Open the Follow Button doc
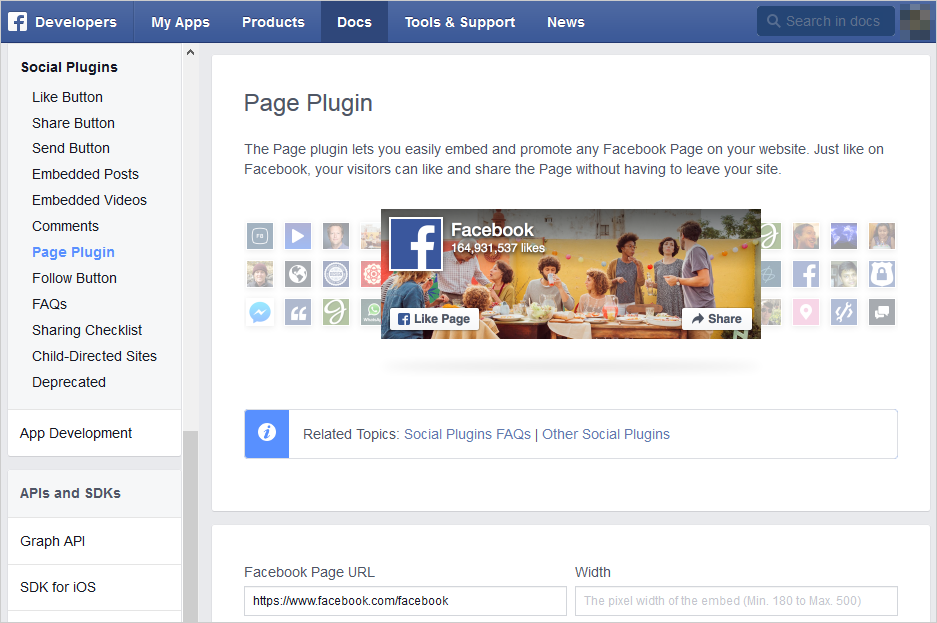937x623 pixels. point(75,278)
